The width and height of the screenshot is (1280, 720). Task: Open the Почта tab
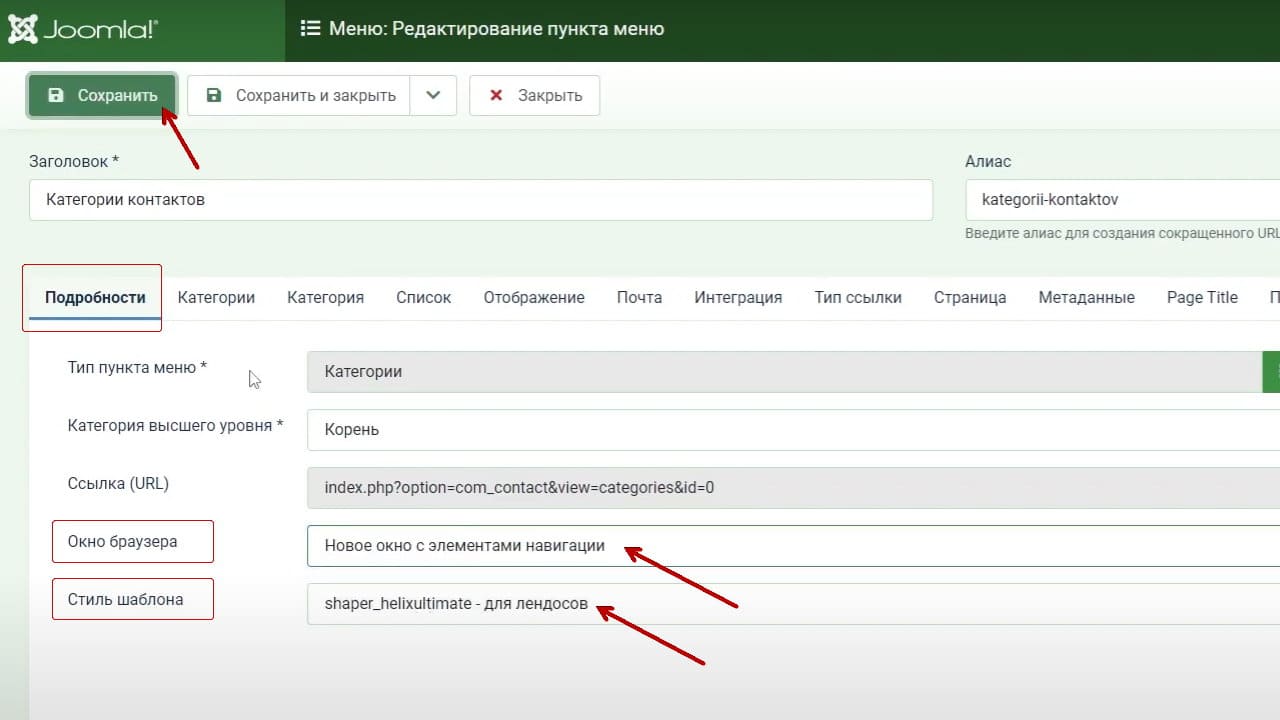point(639,298)
